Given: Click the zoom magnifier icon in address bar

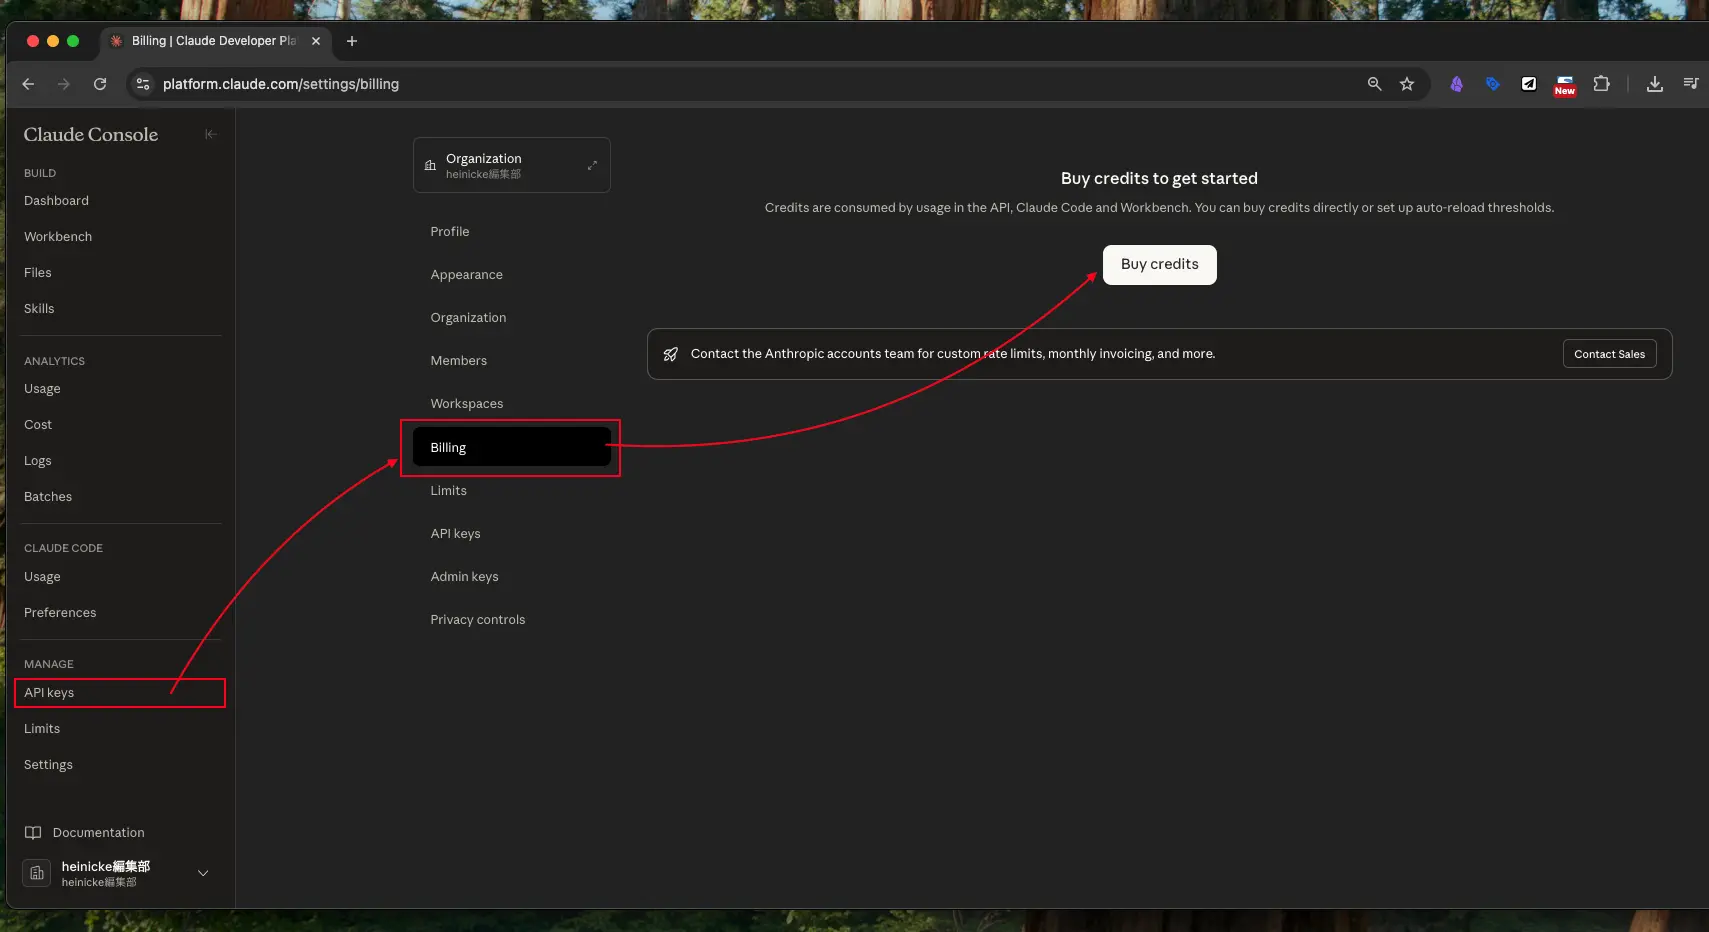Looking at the screenshot, I should 1374,84.
